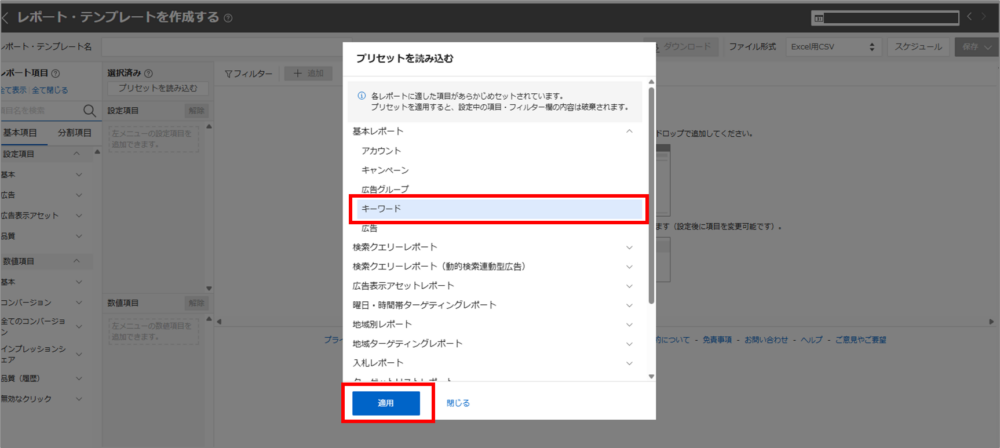
Task: Click the calendar icon in the top bar
Action: click(818, 18)
